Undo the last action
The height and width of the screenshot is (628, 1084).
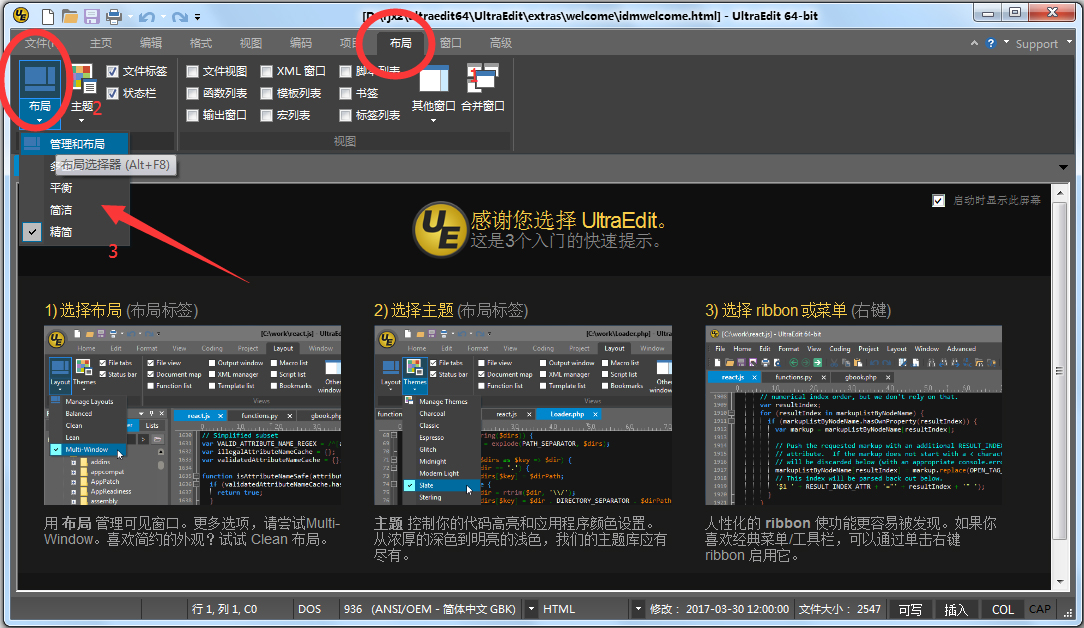146,16
